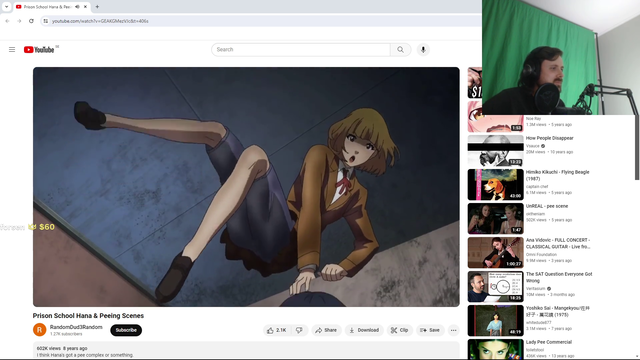Viewport: 640px width, 360px height.
Task: Start voice search with the microphone icon
Action: tap(423, 49)
